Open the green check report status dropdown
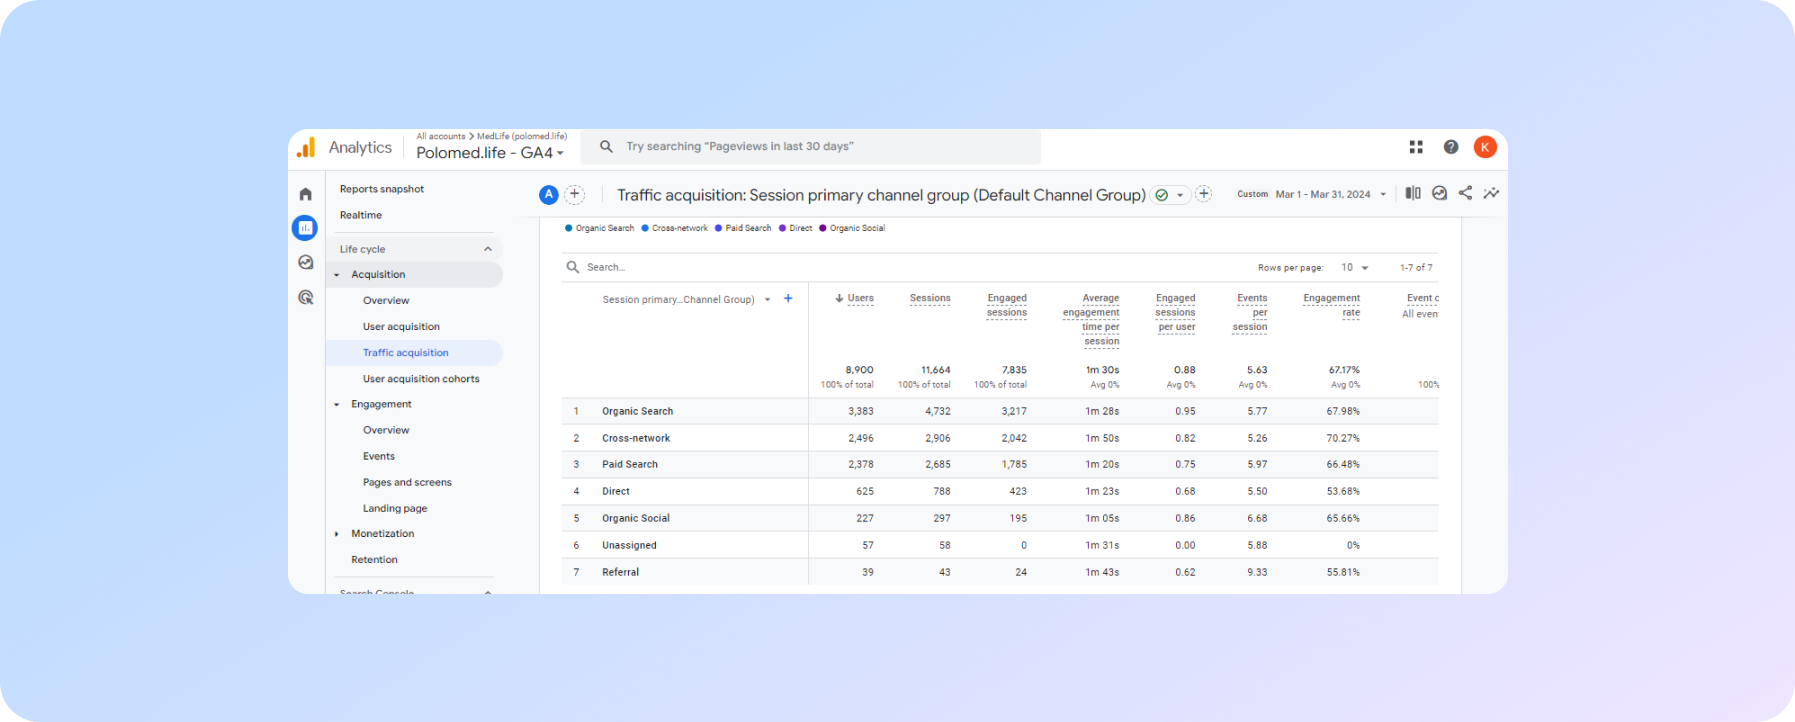 1170,195
